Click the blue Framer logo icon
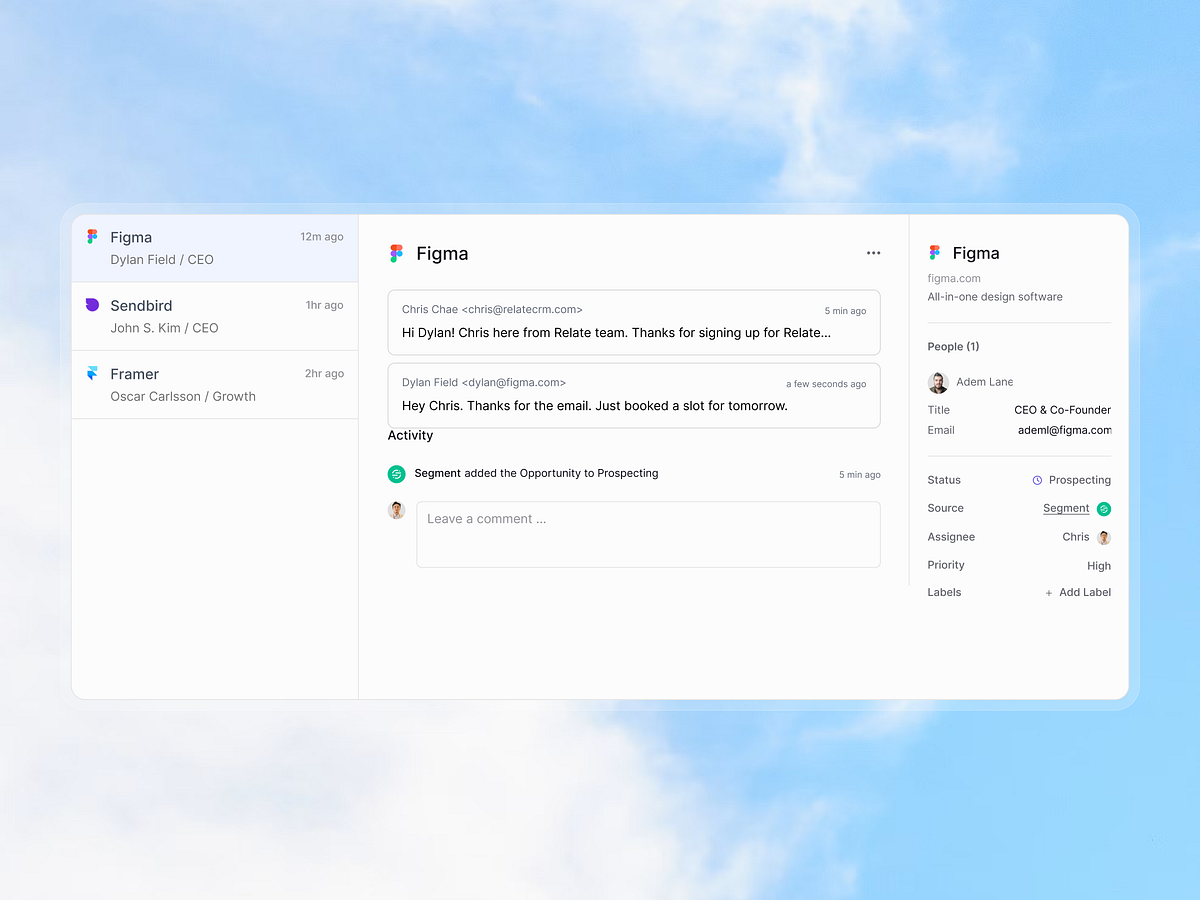The width and height of the screenshot is (1200, 900). pyautogui.click(x=92, y=373)
